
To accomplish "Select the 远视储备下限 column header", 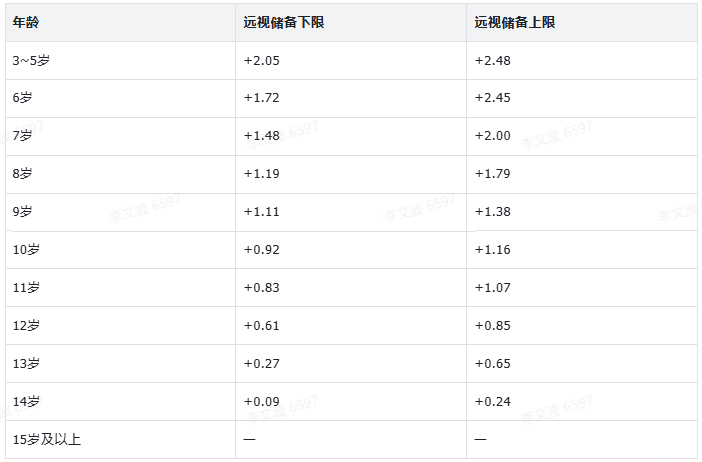I will point(284,22).
